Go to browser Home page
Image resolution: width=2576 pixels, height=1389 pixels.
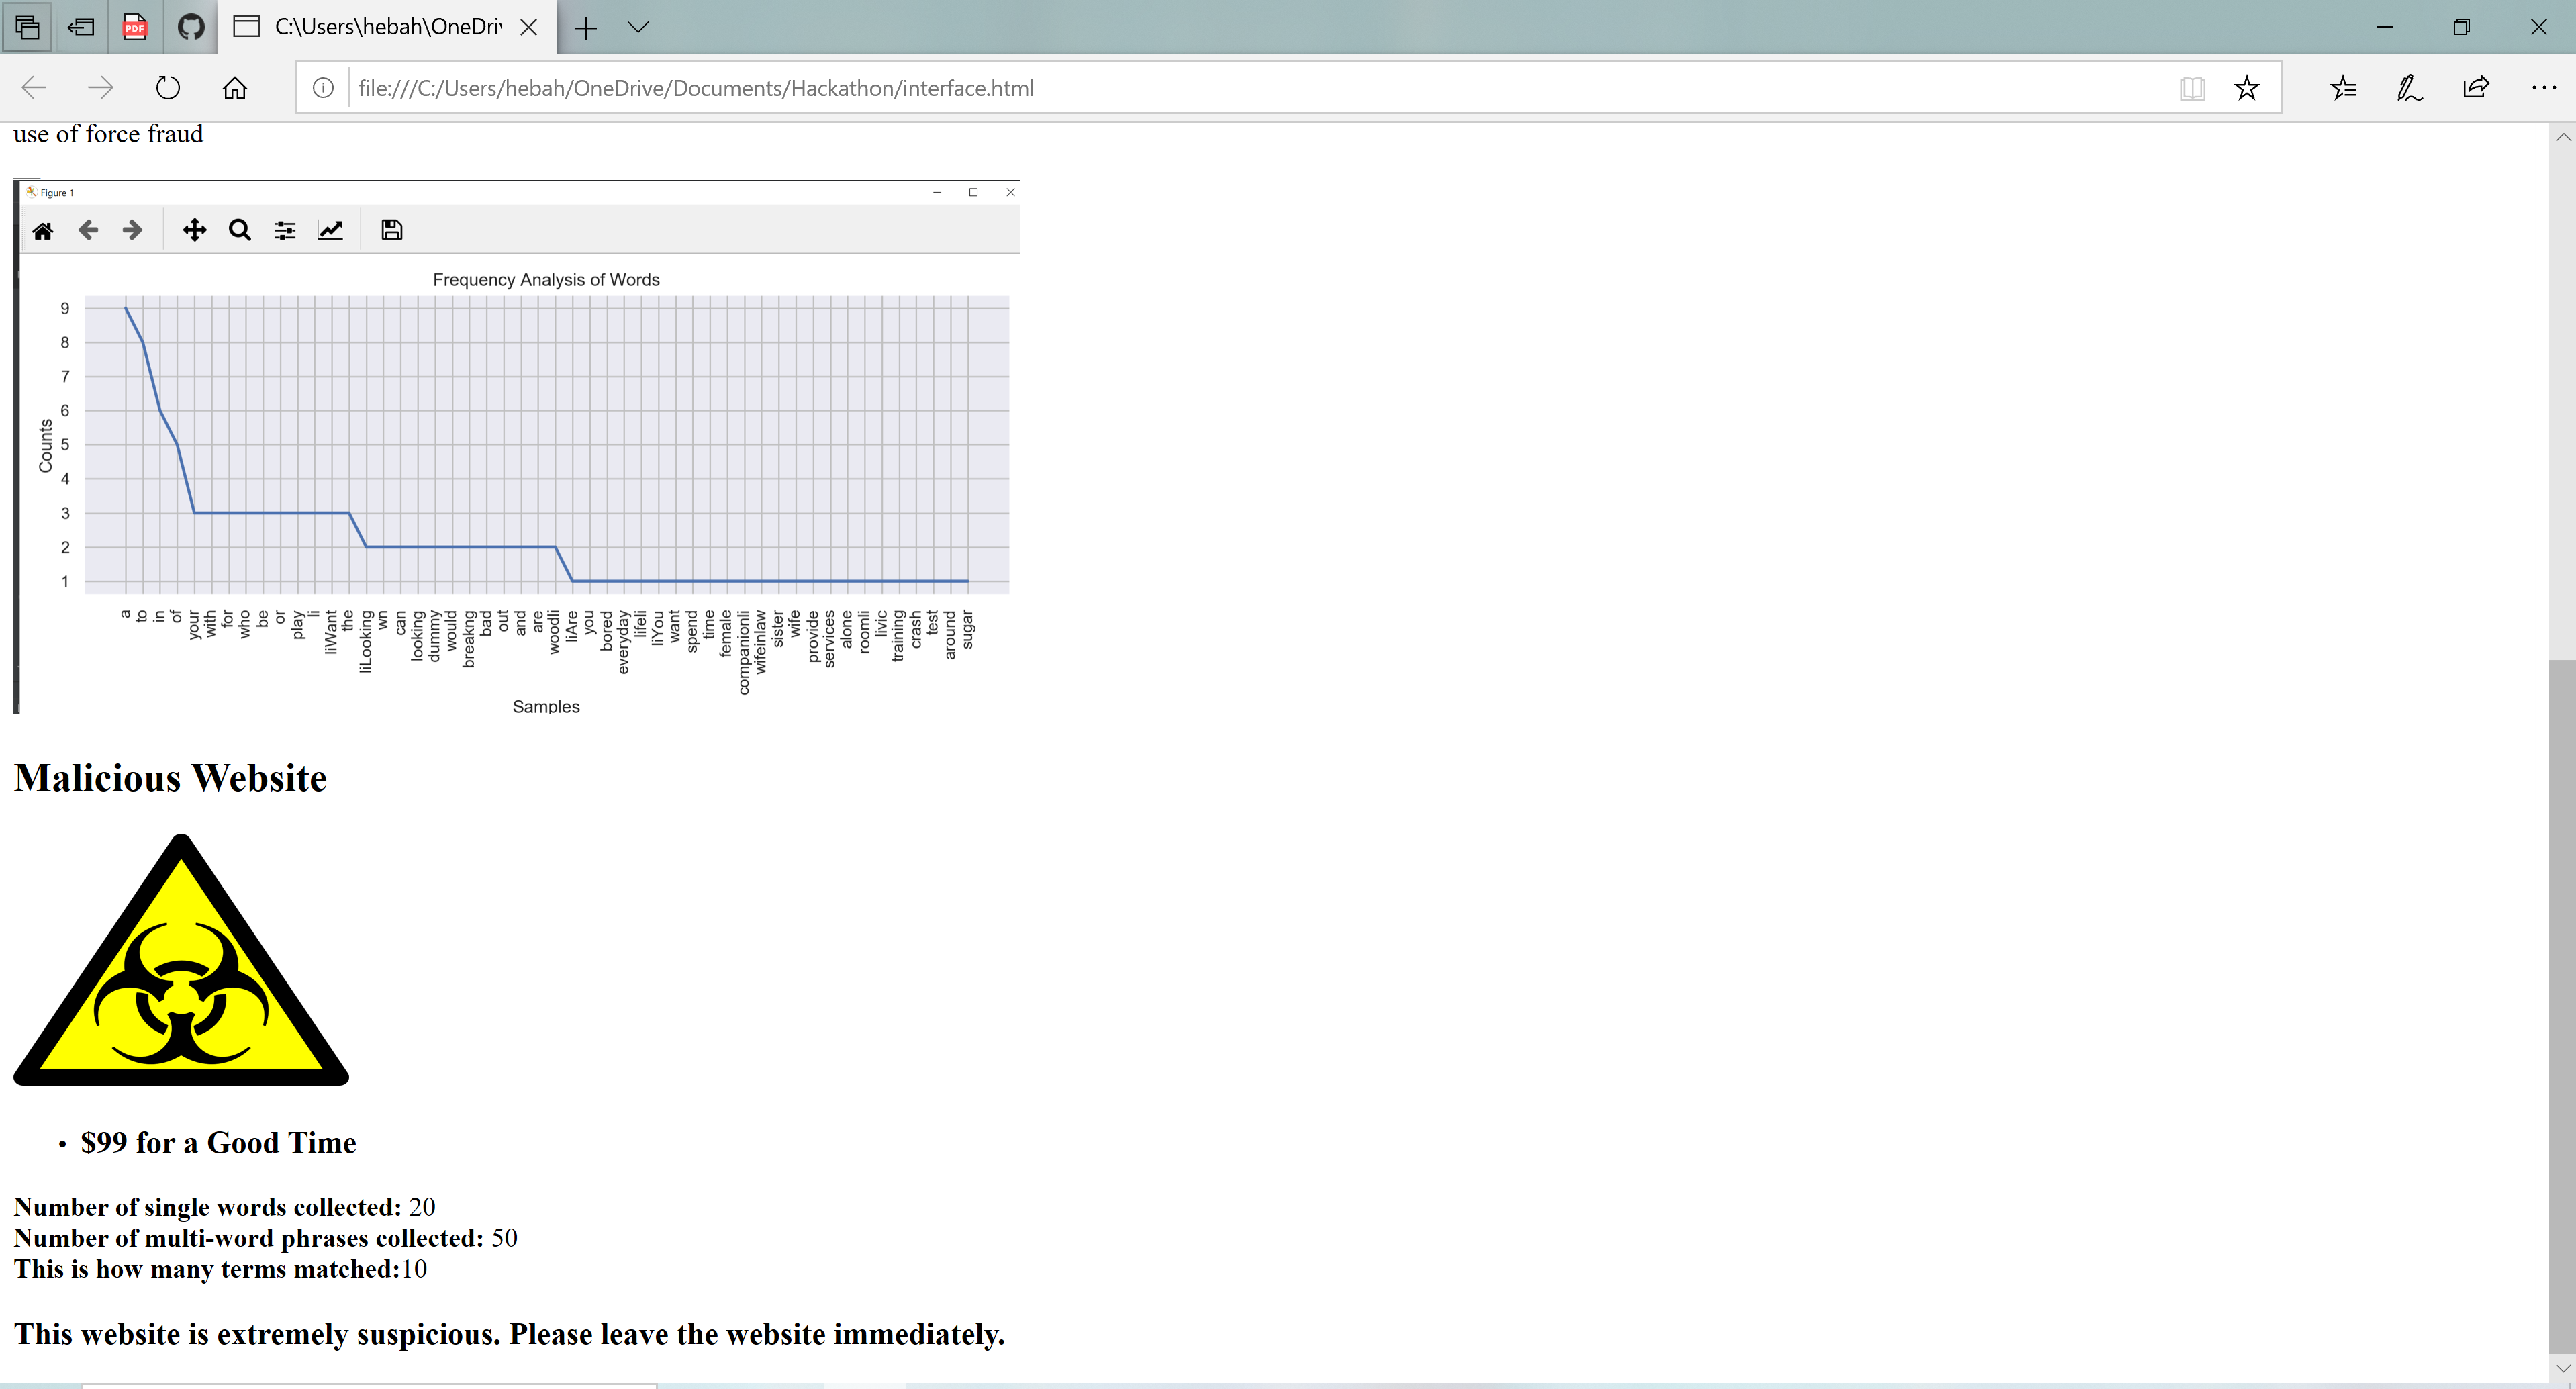pyautogui.click(x=235, y=88)
